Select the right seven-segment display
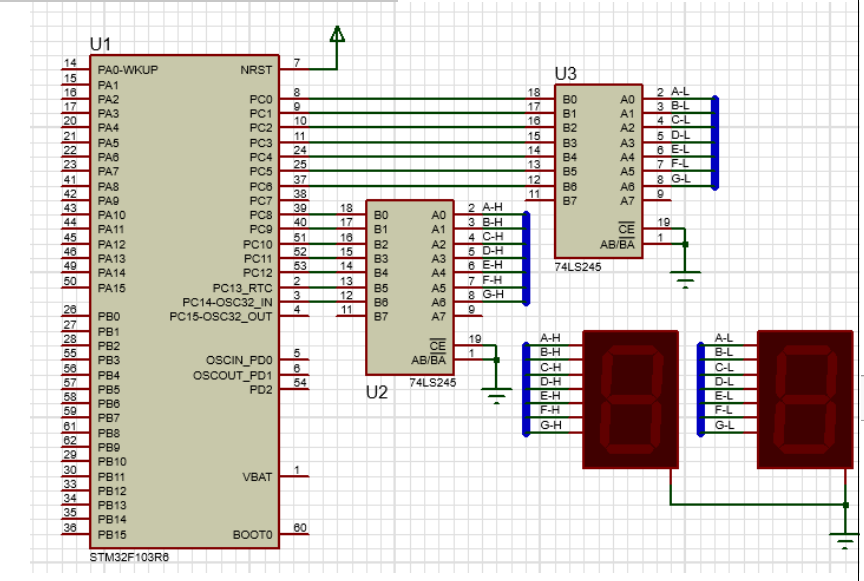The image size is (864, 581). pyautogui.click(x=805, y=400)
